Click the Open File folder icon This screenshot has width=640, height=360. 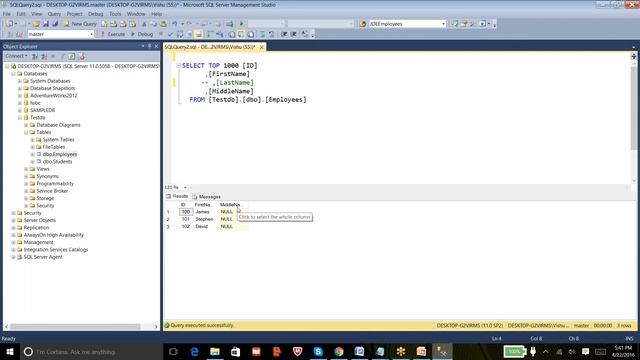[x=36, y=24]
